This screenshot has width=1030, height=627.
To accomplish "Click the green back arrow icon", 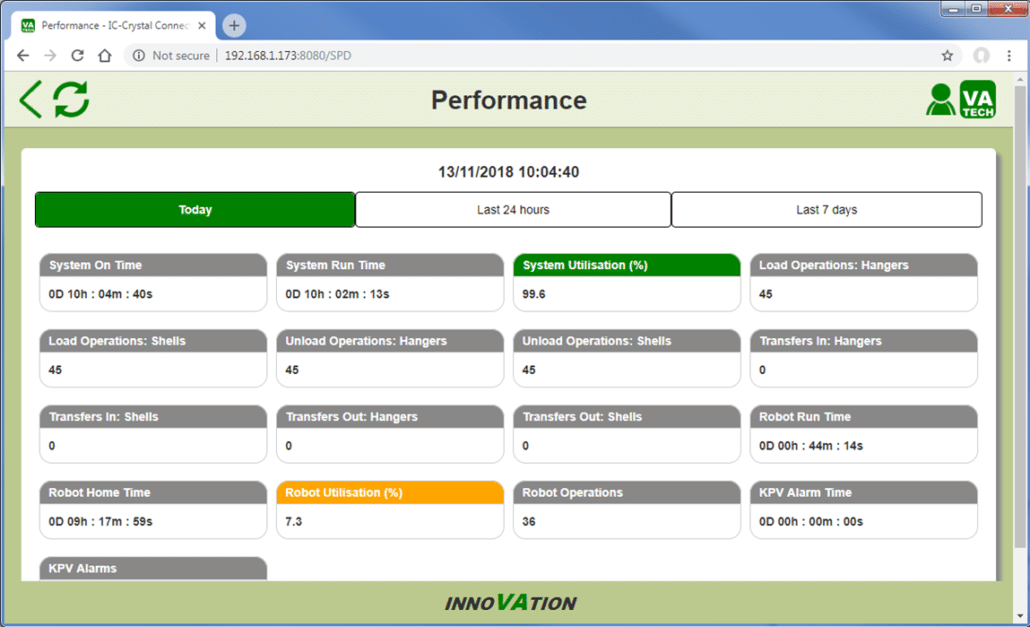I will tap(31, 100).
